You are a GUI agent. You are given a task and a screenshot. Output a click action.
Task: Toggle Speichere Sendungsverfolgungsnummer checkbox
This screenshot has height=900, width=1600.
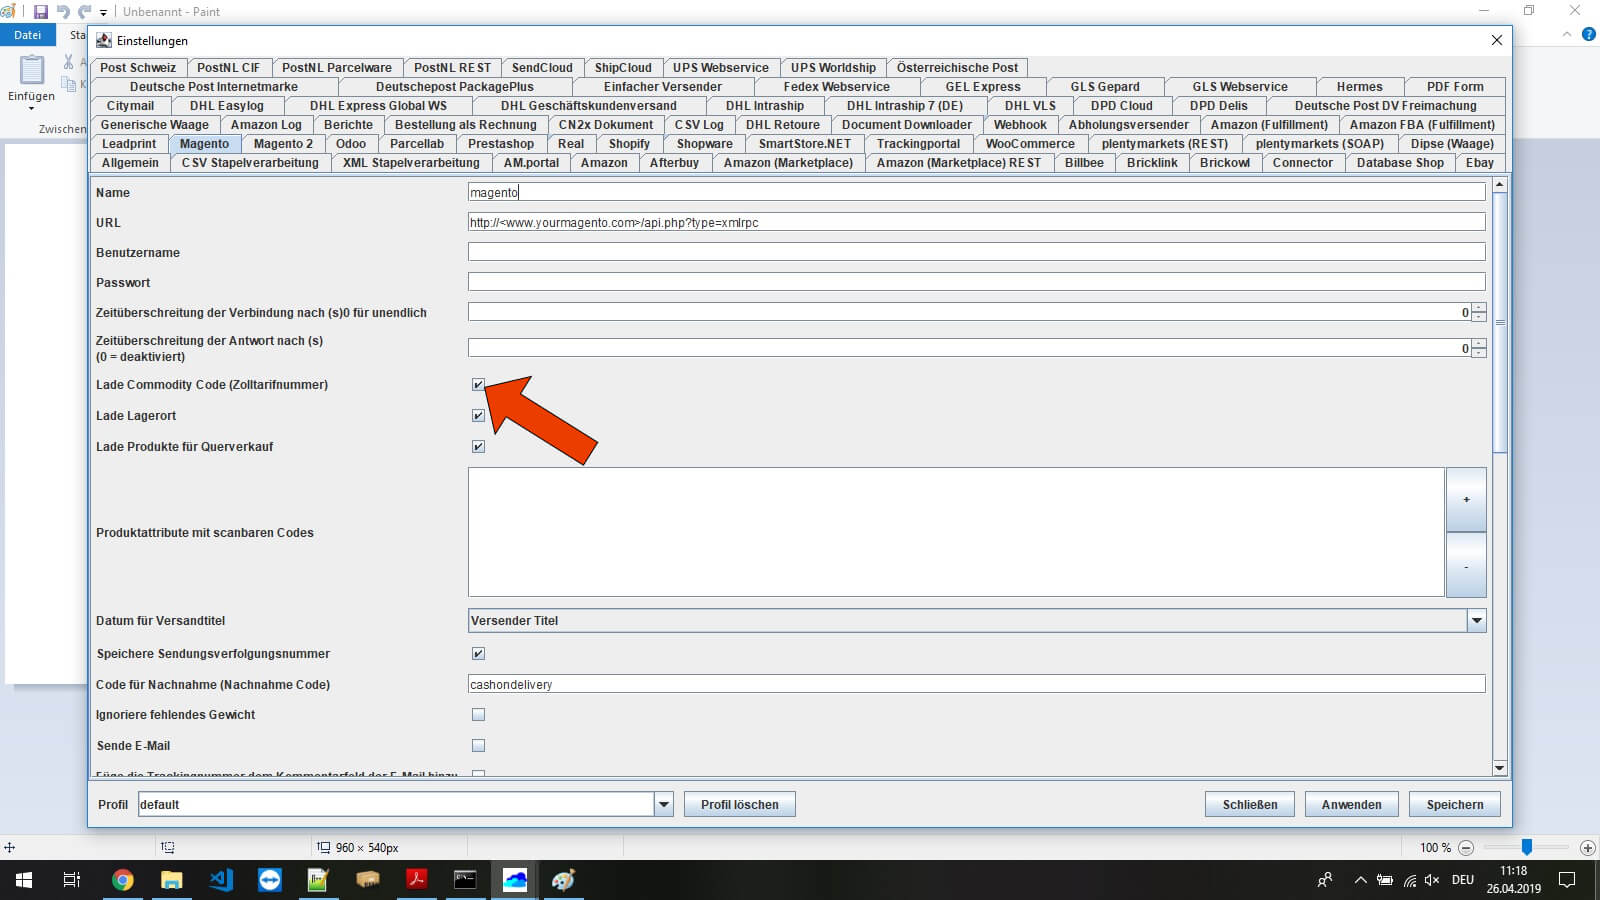point(478,654)
